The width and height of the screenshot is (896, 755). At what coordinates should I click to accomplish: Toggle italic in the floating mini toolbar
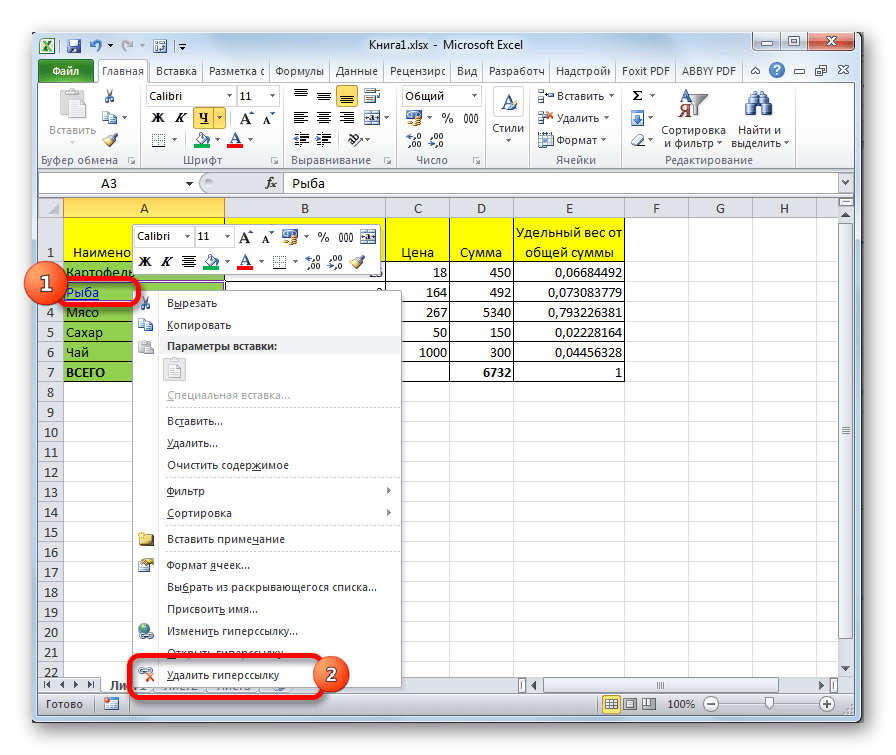tap(166, 262)
